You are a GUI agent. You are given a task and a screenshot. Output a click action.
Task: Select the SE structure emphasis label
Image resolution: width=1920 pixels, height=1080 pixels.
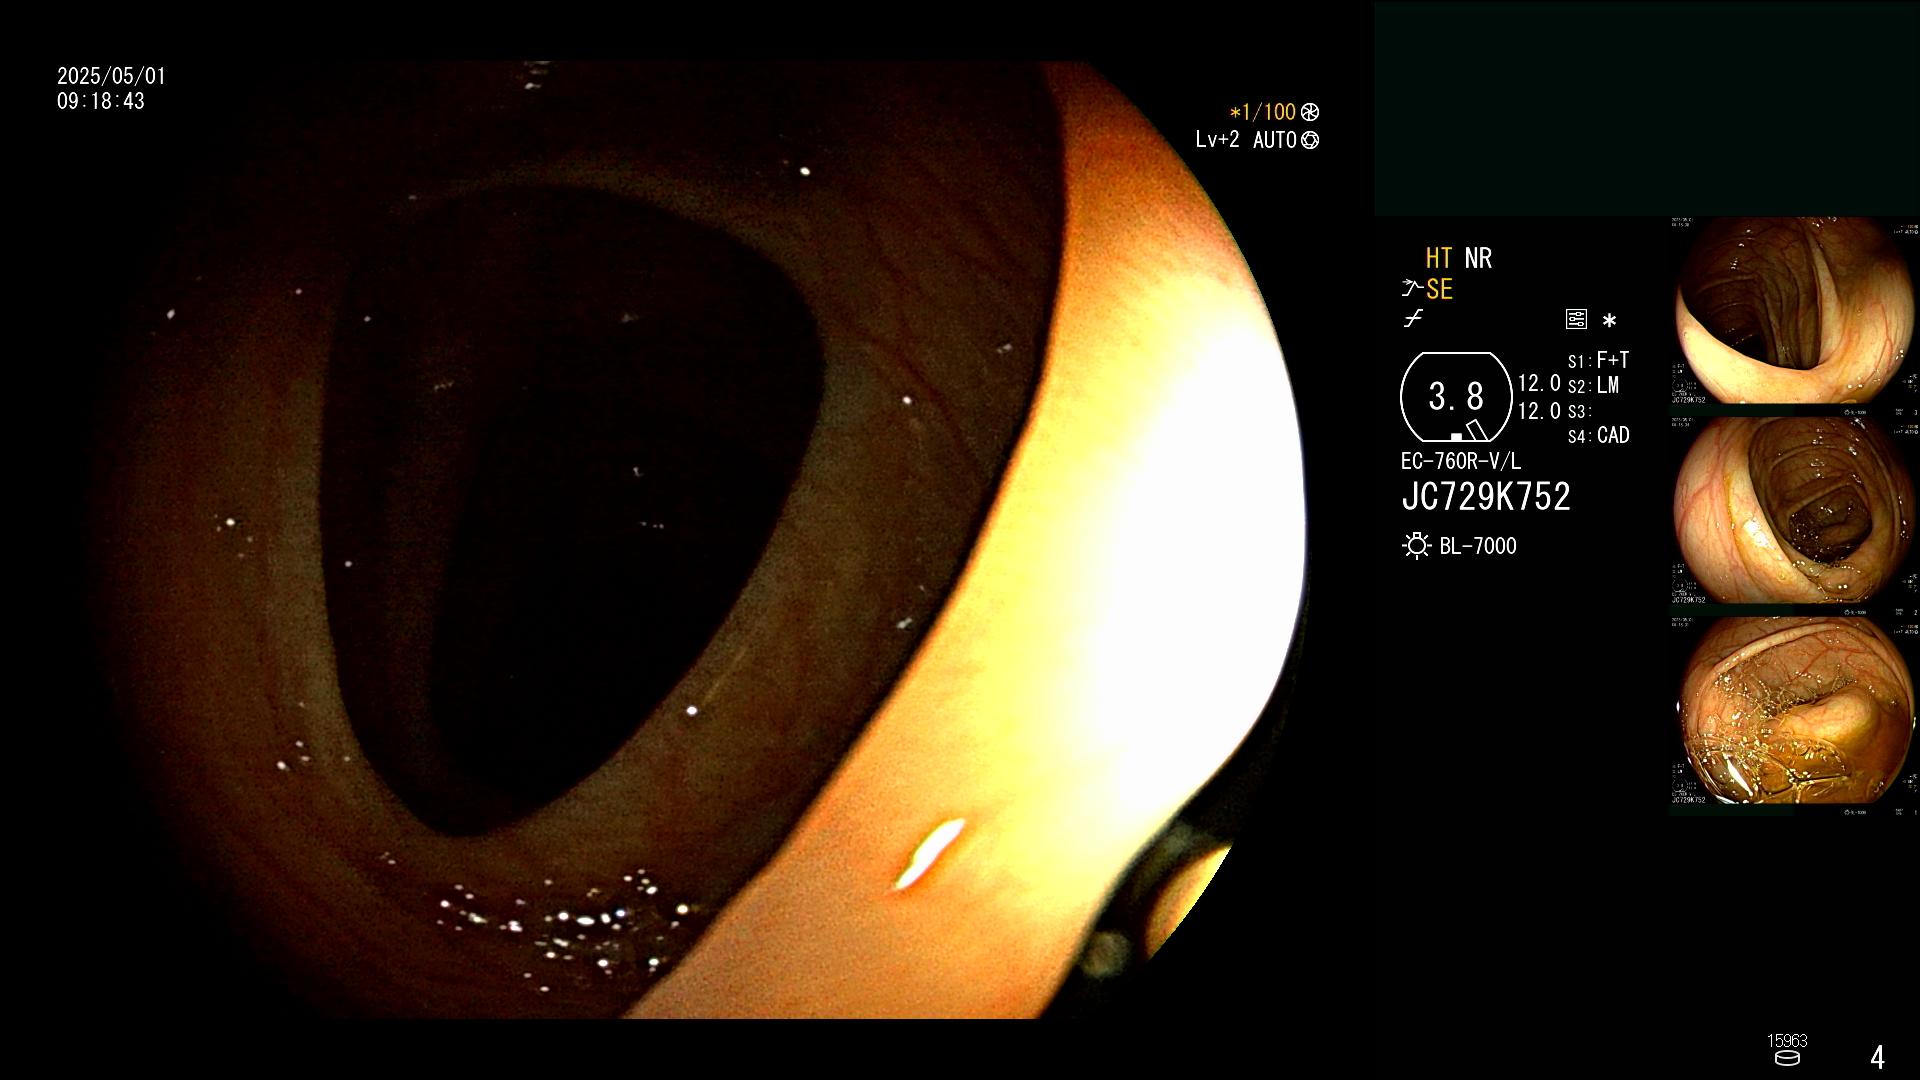tap(1439, 289)
